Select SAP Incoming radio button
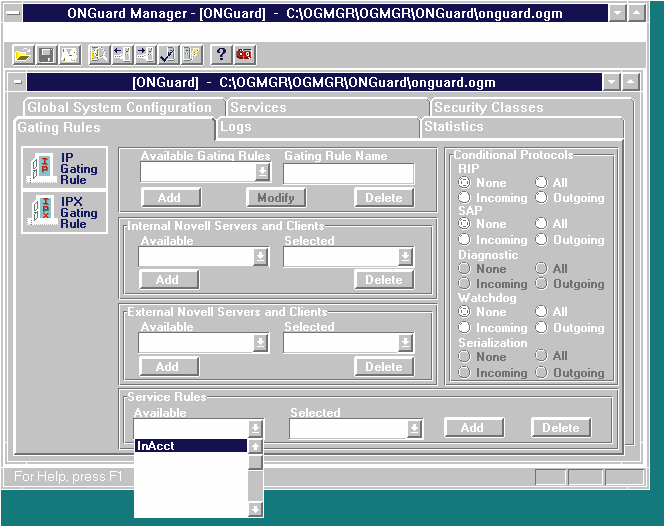The image size is (665, 527). click(464, 240)
